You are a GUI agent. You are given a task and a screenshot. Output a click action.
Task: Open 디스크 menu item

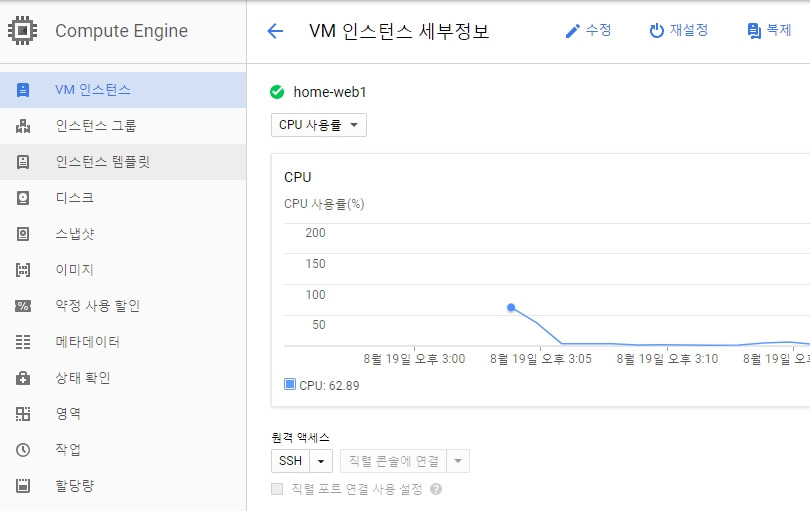[x=123, y=198]
